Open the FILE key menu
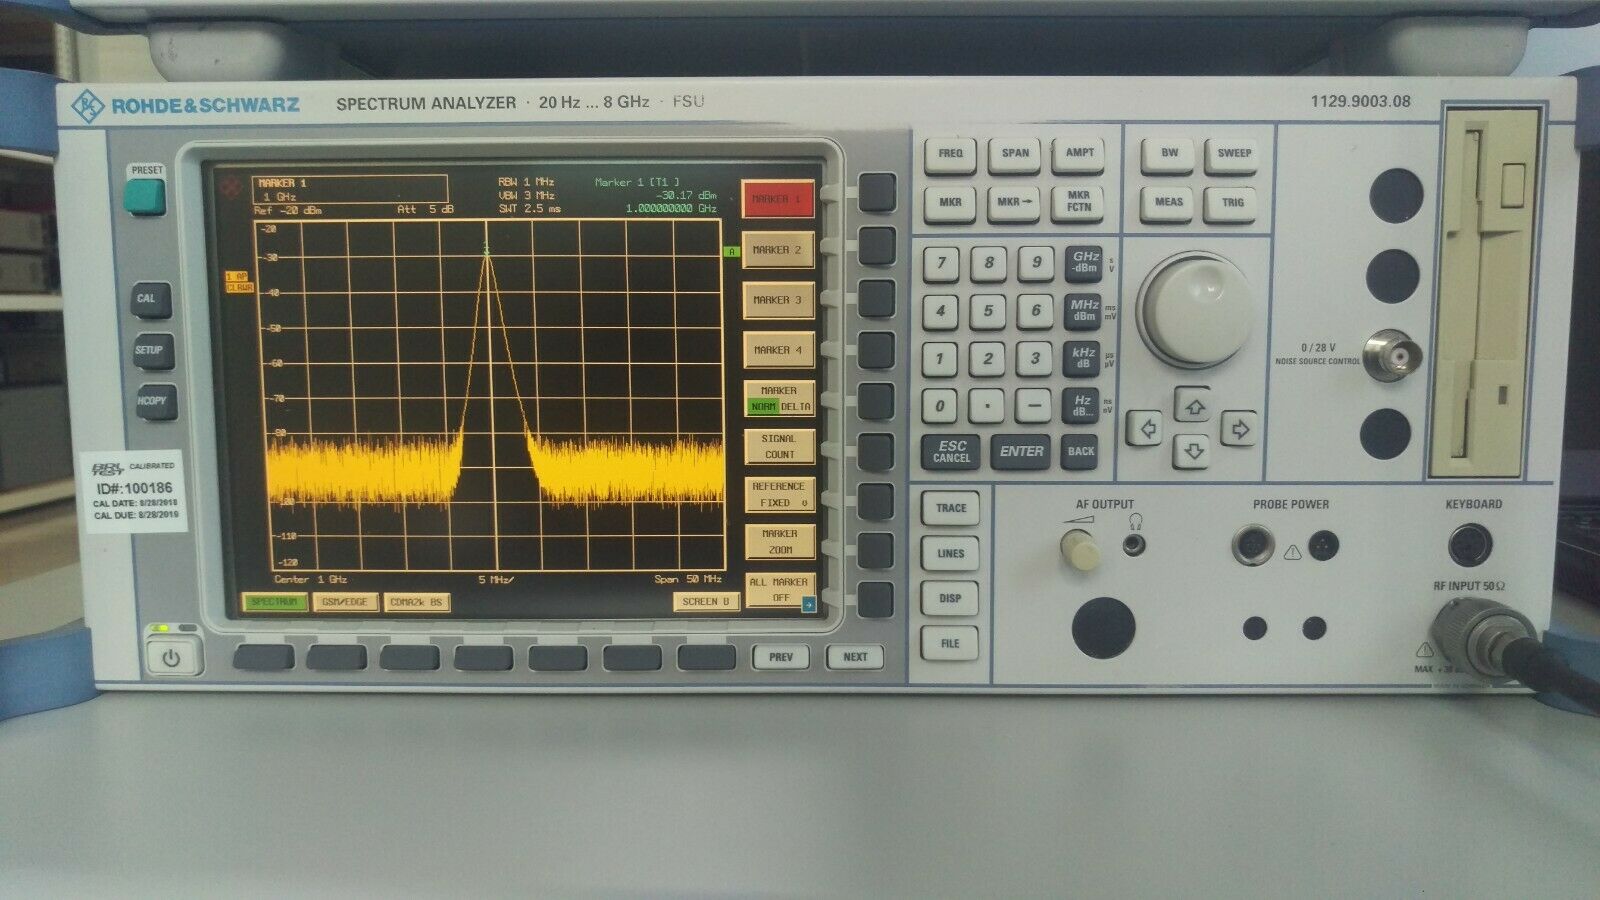 pos(950,643)
